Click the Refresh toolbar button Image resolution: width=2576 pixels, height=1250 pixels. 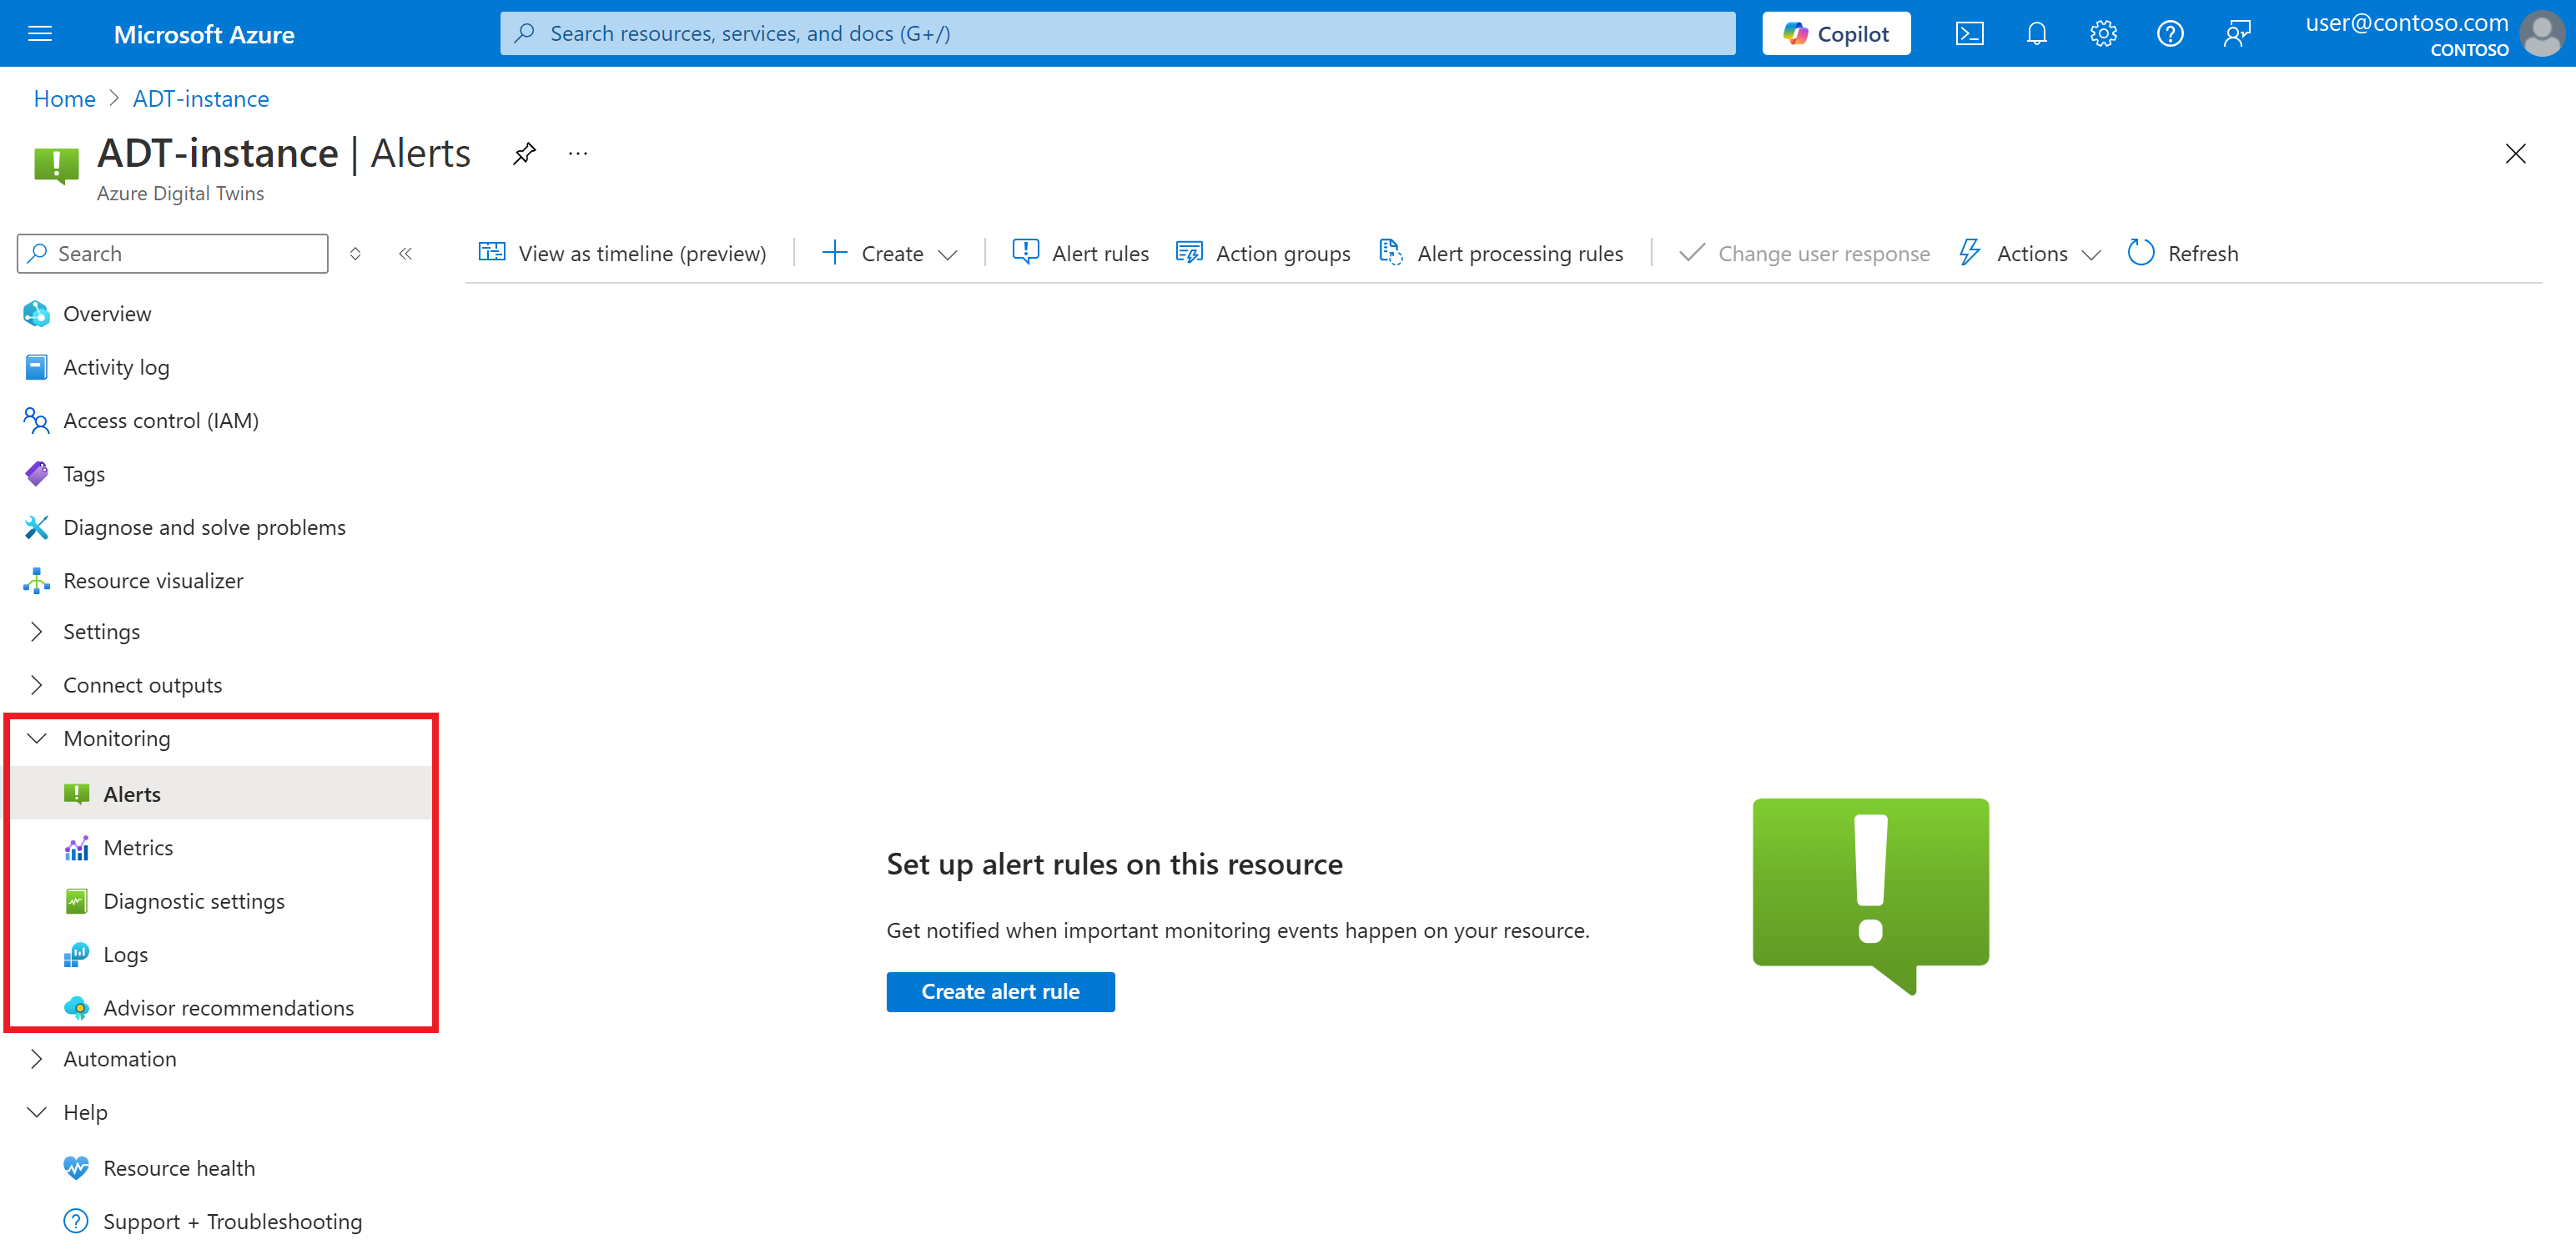2183,254
